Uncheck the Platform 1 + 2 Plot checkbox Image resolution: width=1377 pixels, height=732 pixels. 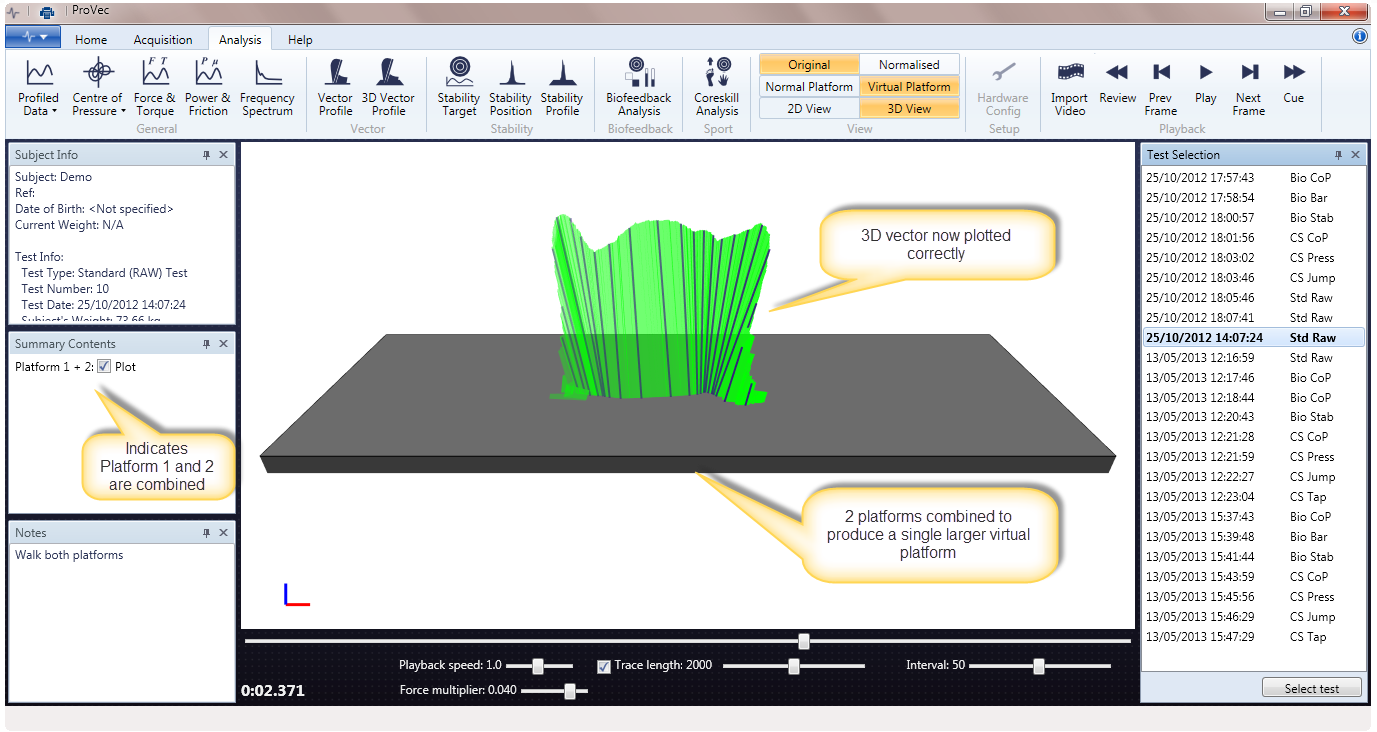tap(105, 367)
